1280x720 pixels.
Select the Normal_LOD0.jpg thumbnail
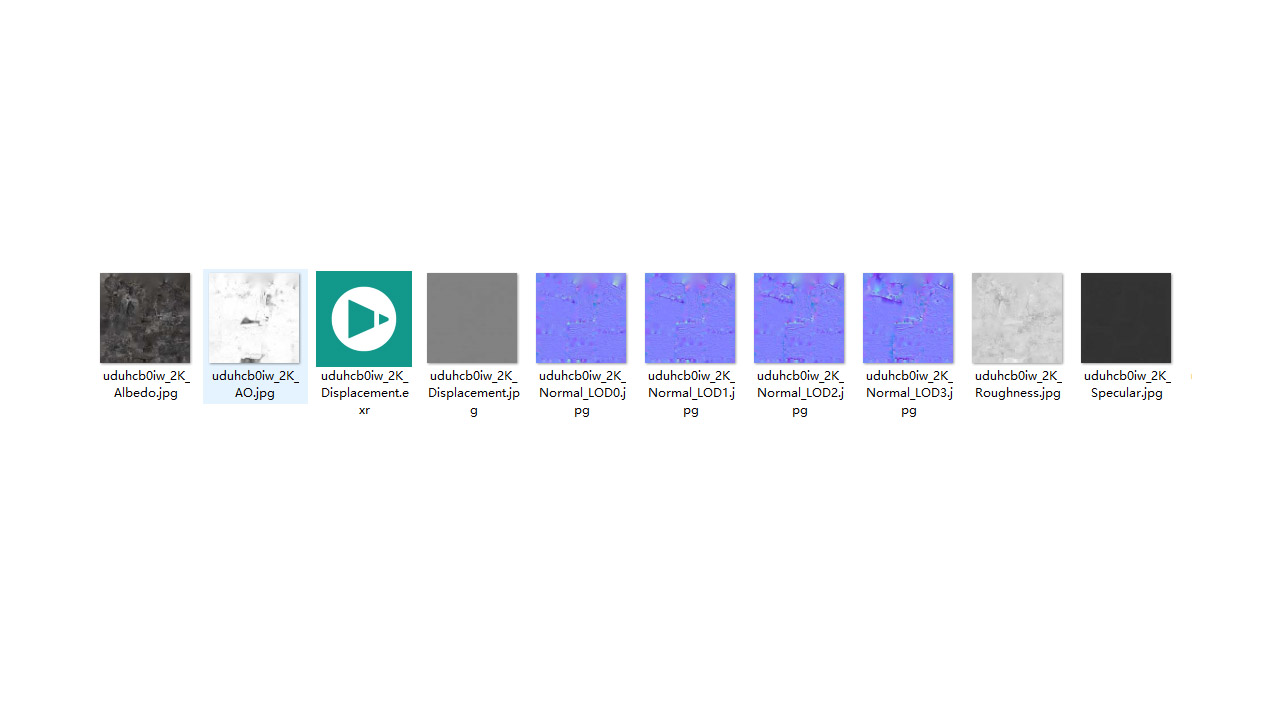[x=581, y=318]
